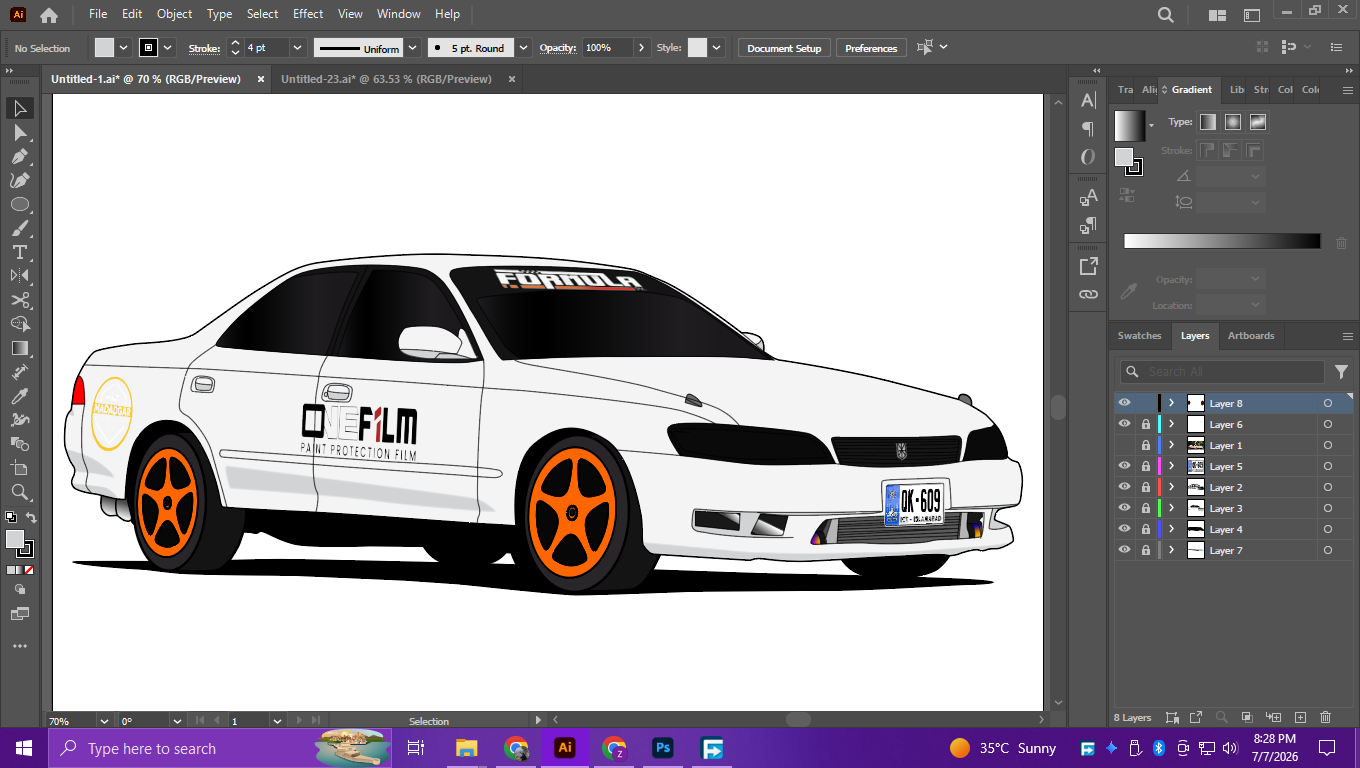Click the gradient slider bar
This screenshot has height=768, width=1360.
tap(1222, 241)
